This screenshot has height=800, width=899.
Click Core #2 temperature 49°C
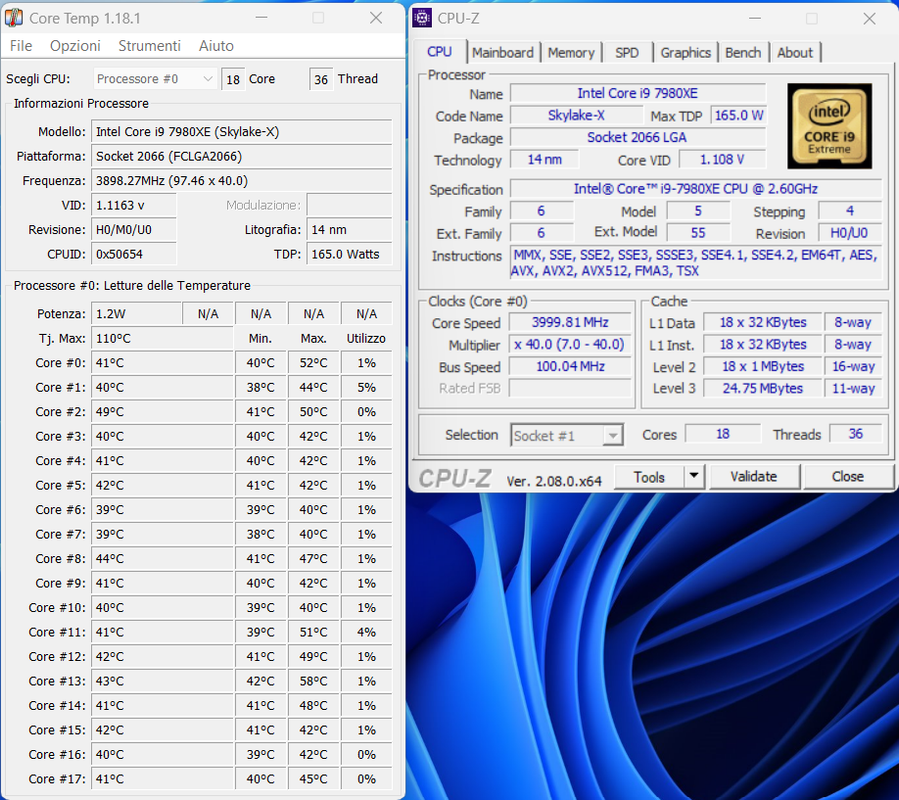162,412
